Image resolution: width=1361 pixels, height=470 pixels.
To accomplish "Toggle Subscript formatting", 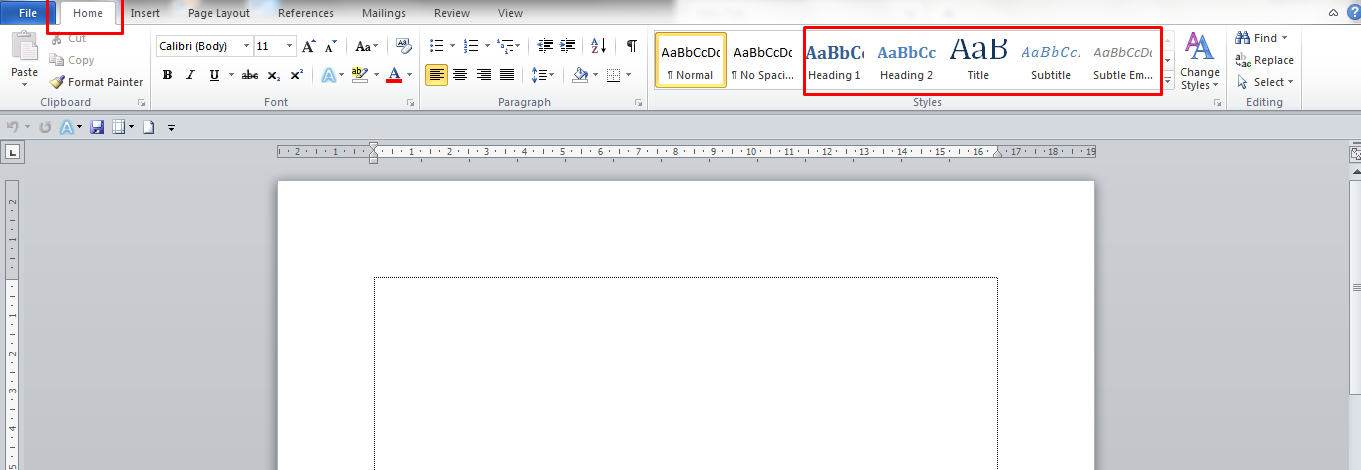I will point(274,75).
